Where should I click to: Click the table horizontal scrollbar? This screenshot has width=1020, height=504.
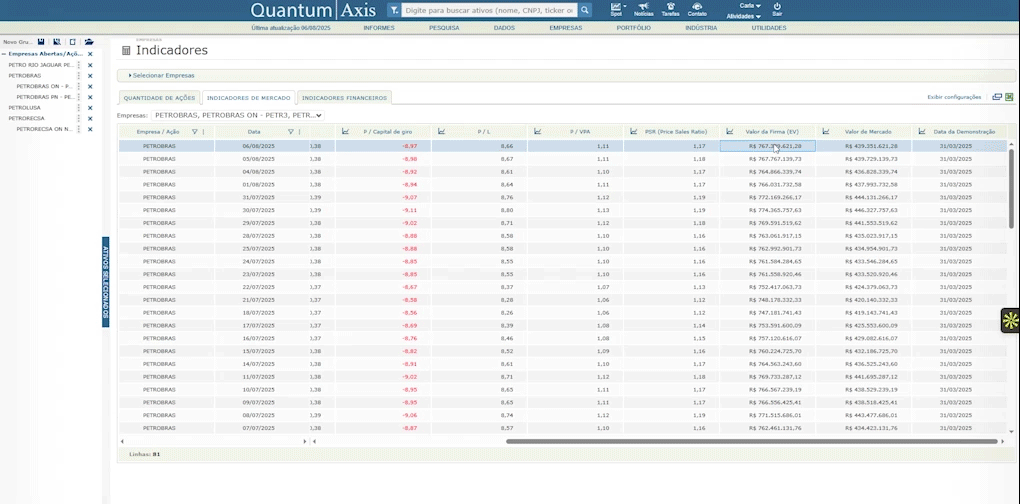(751, 441)
